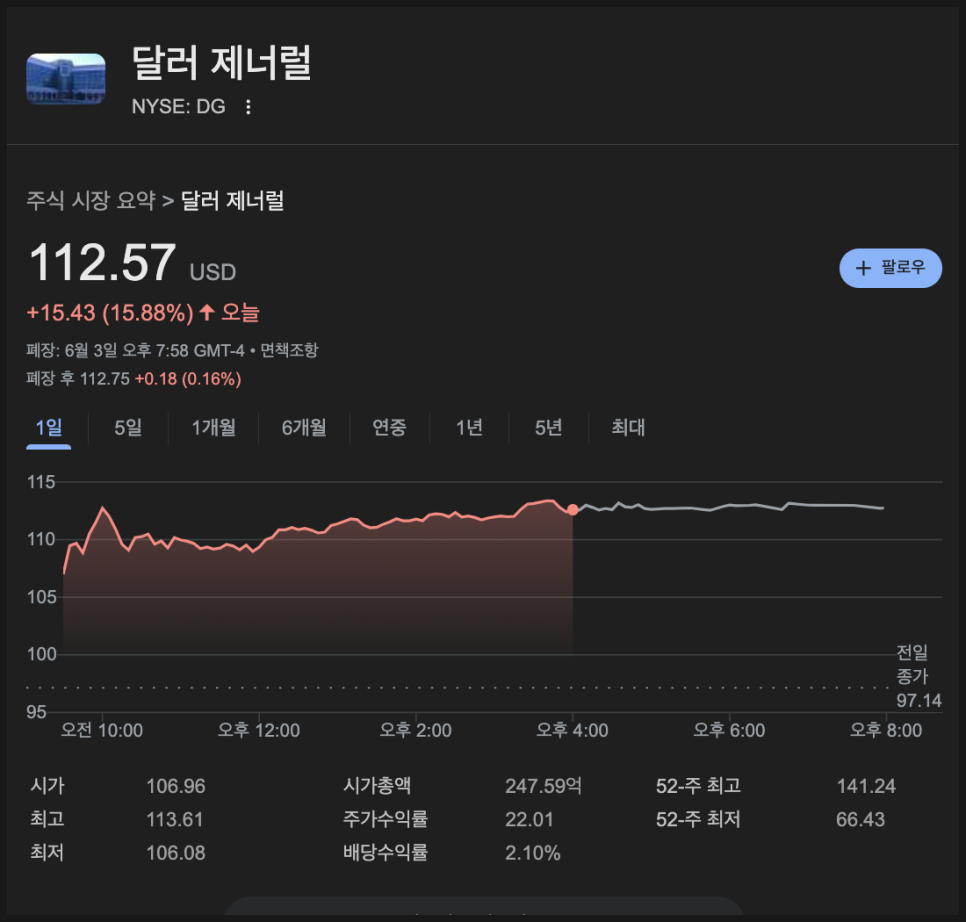Click the 오전 10:00 time axis label

coord(102,730)
